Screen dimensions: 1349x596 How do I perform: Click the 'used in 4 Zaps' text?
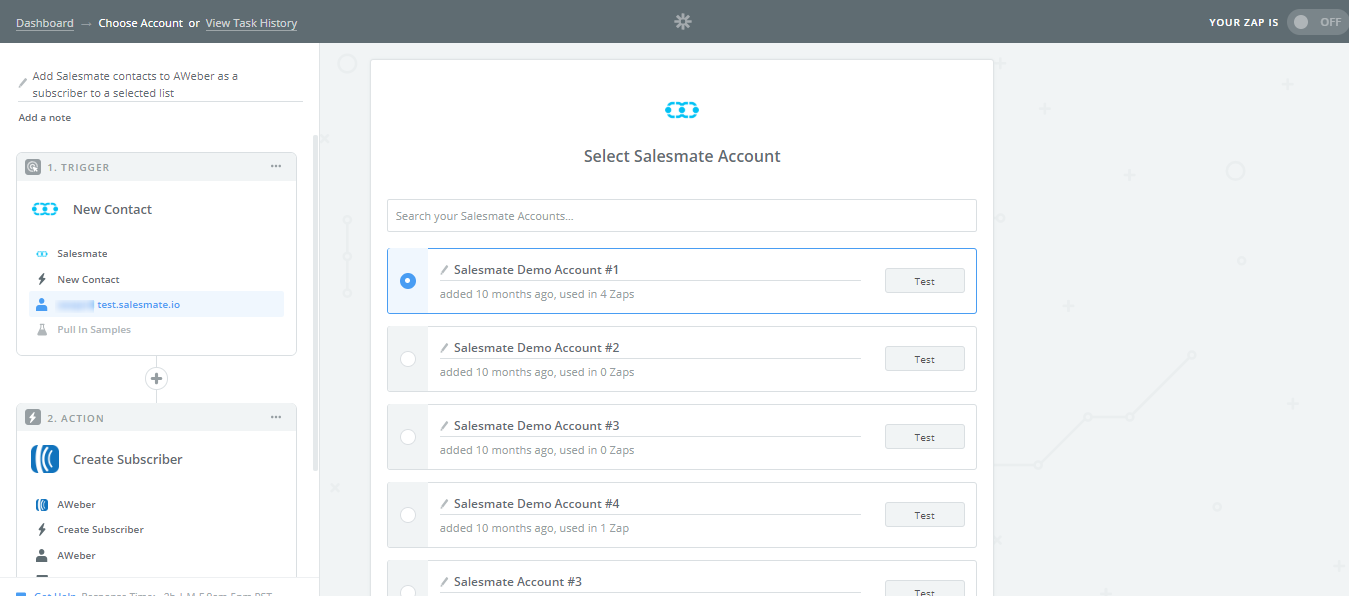[597, 294]
